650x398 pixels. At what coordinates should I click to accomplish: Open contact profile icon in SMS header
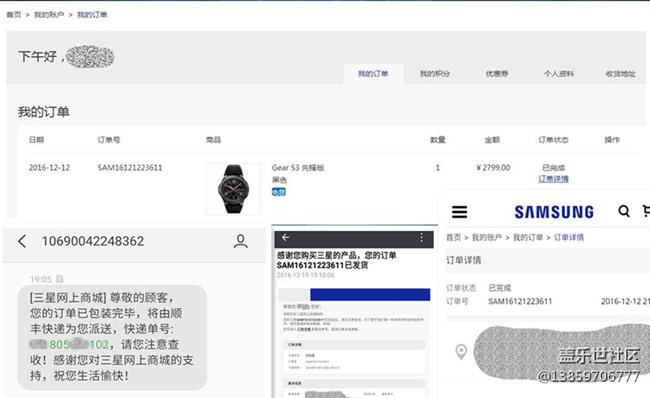[x=240, y=241]
